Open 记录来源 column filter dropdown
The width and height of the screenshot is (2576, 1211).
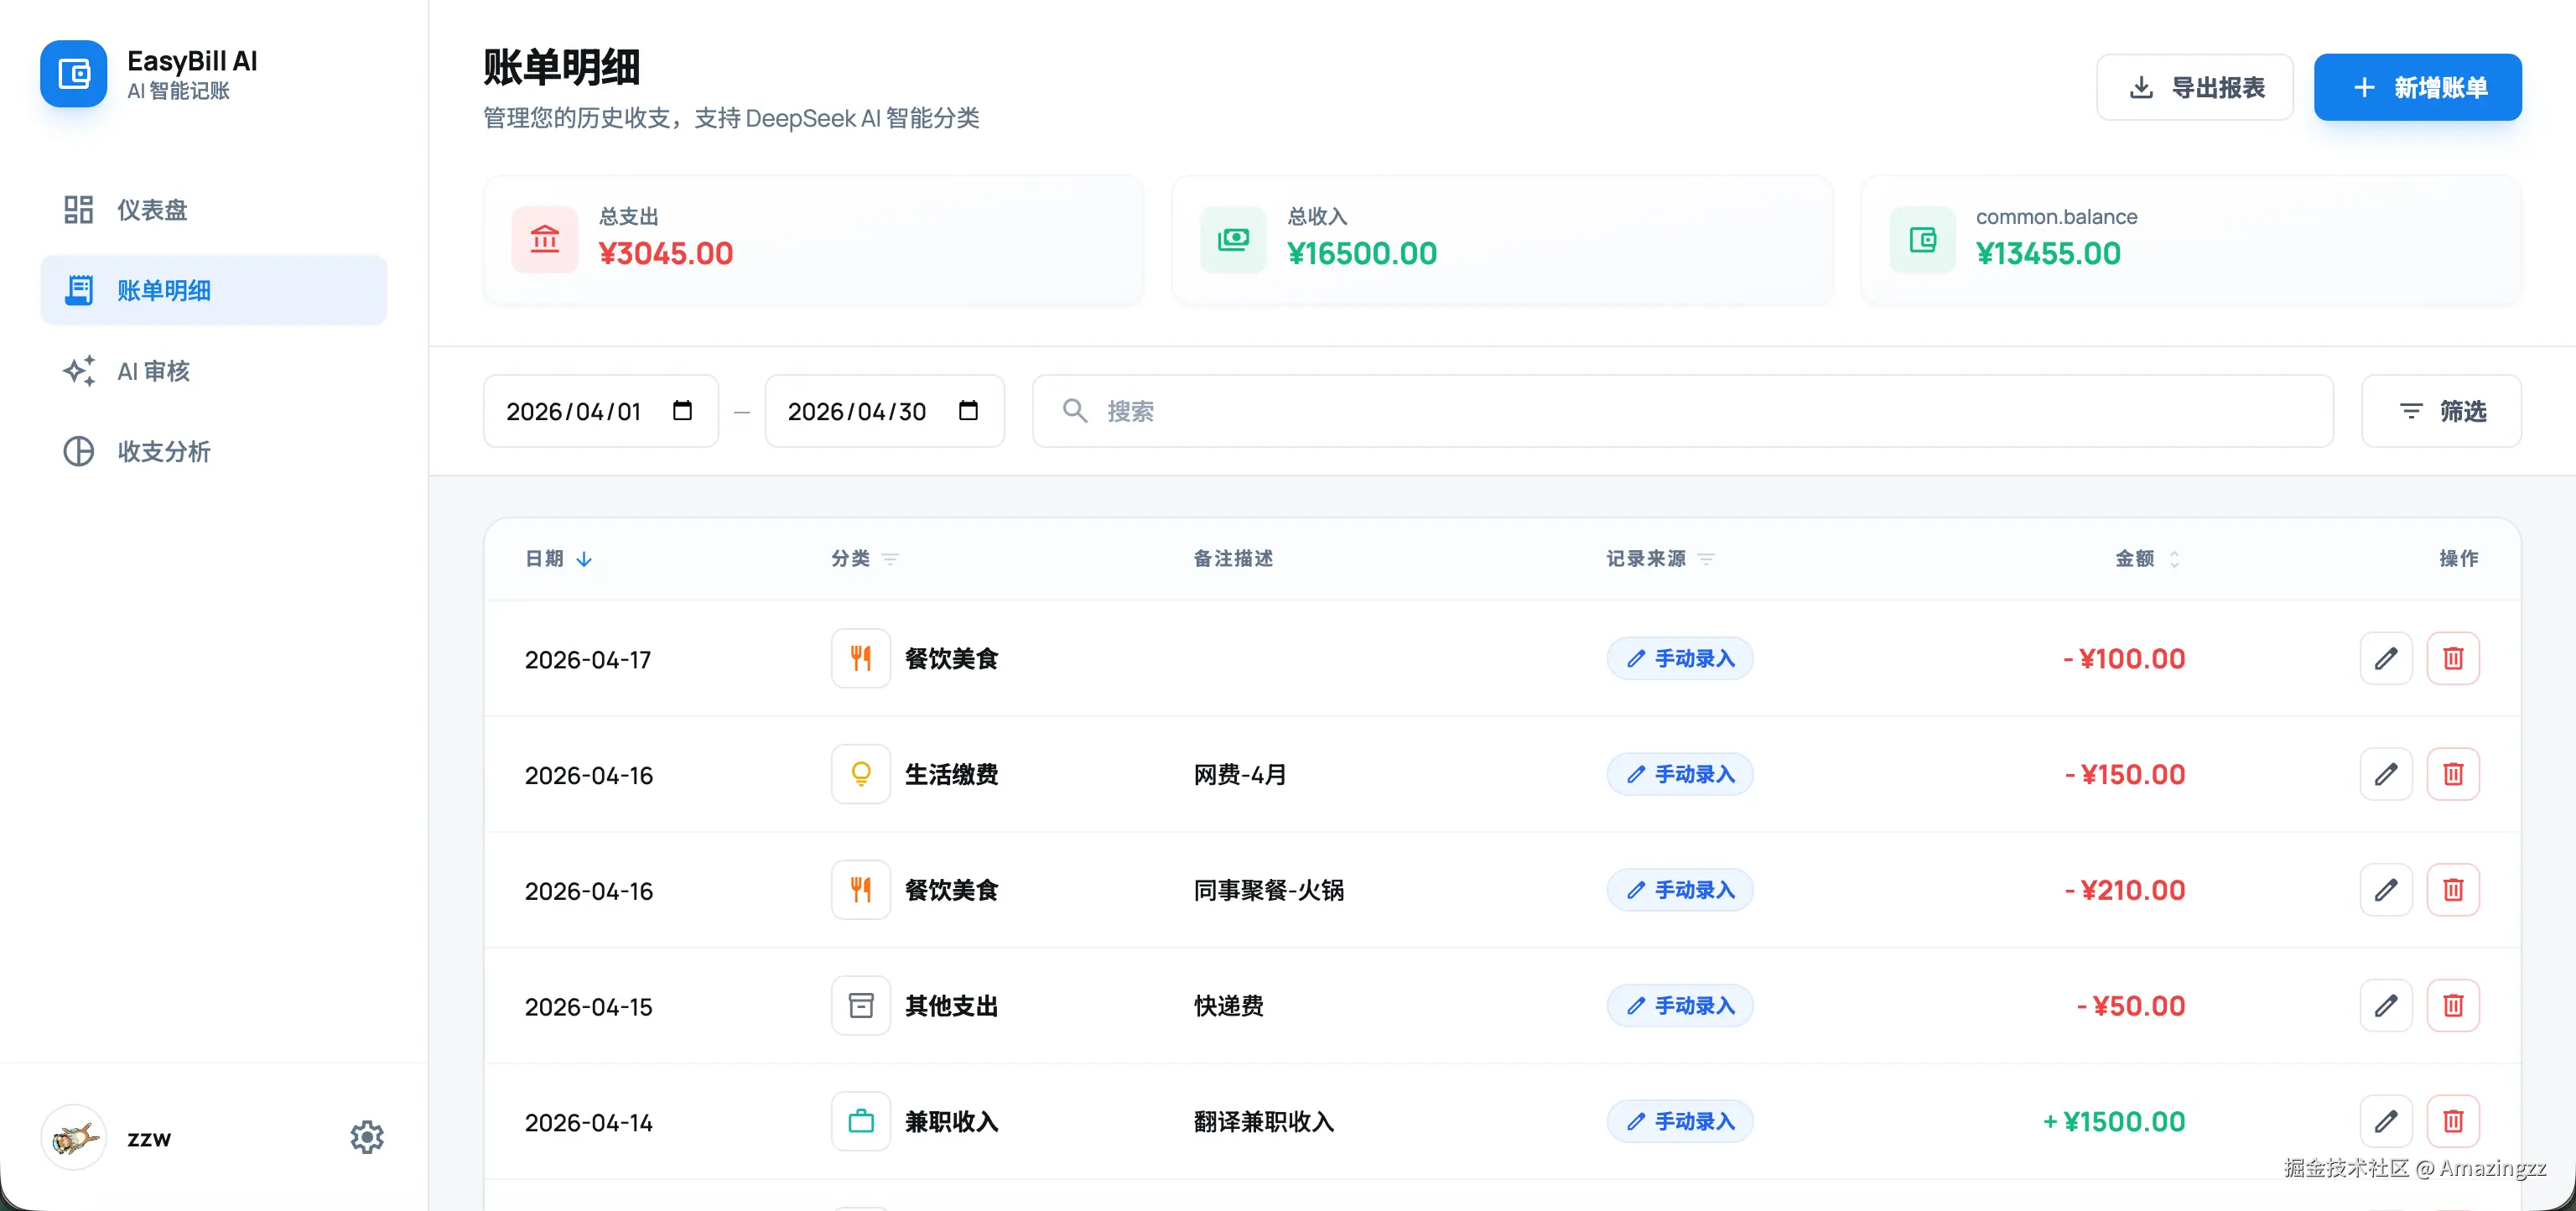pyautogui.click(x=1706, y=559)
